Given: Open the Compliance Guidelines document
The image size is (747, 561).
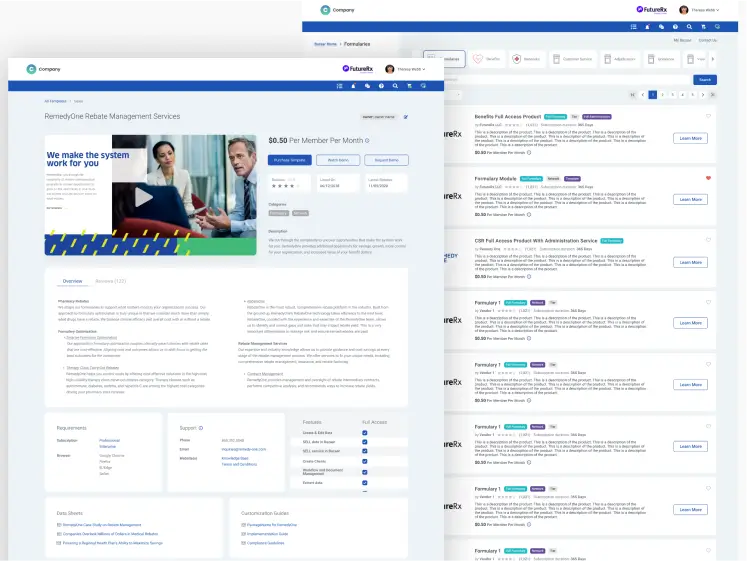Looking at the screenshot, I should (x=266, y=543).
